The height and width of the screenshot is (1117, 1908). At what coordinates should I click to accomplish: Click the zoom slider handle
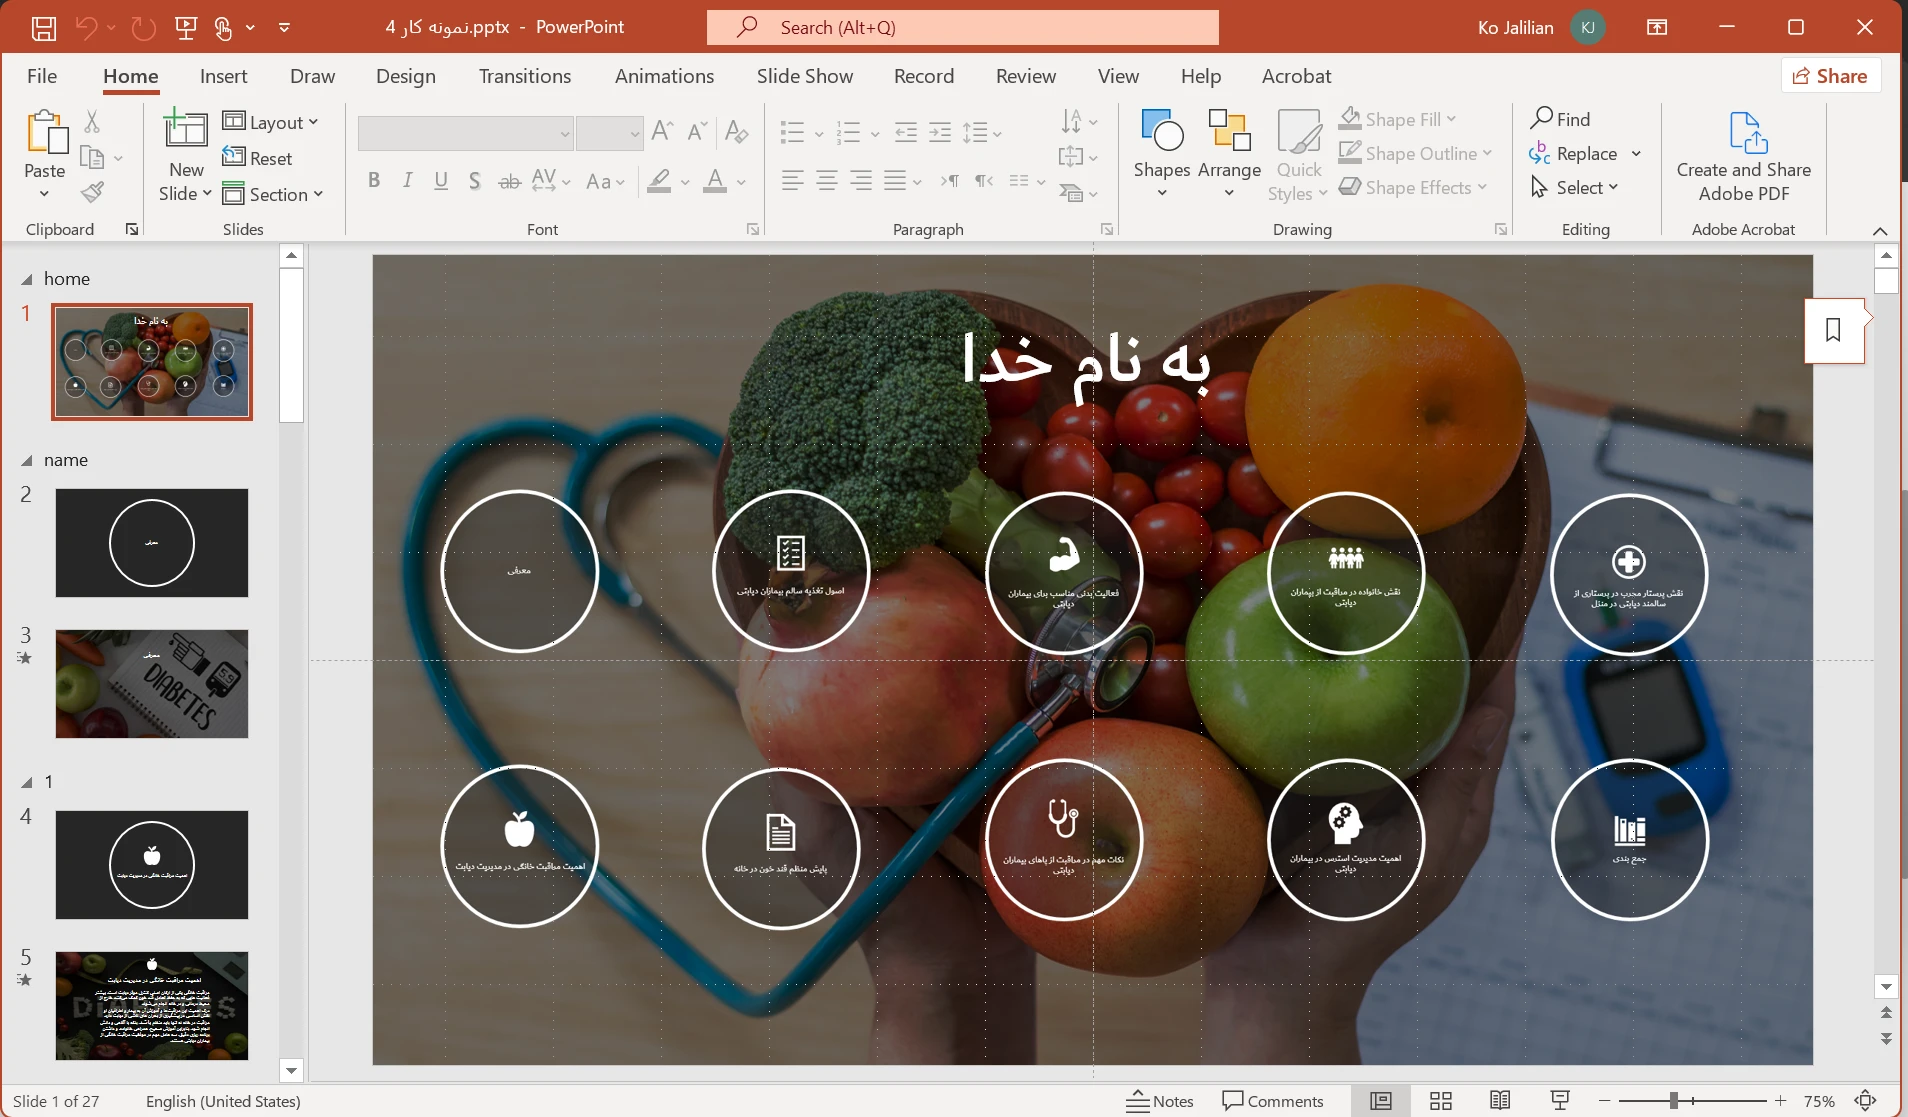[1673, 1101]
